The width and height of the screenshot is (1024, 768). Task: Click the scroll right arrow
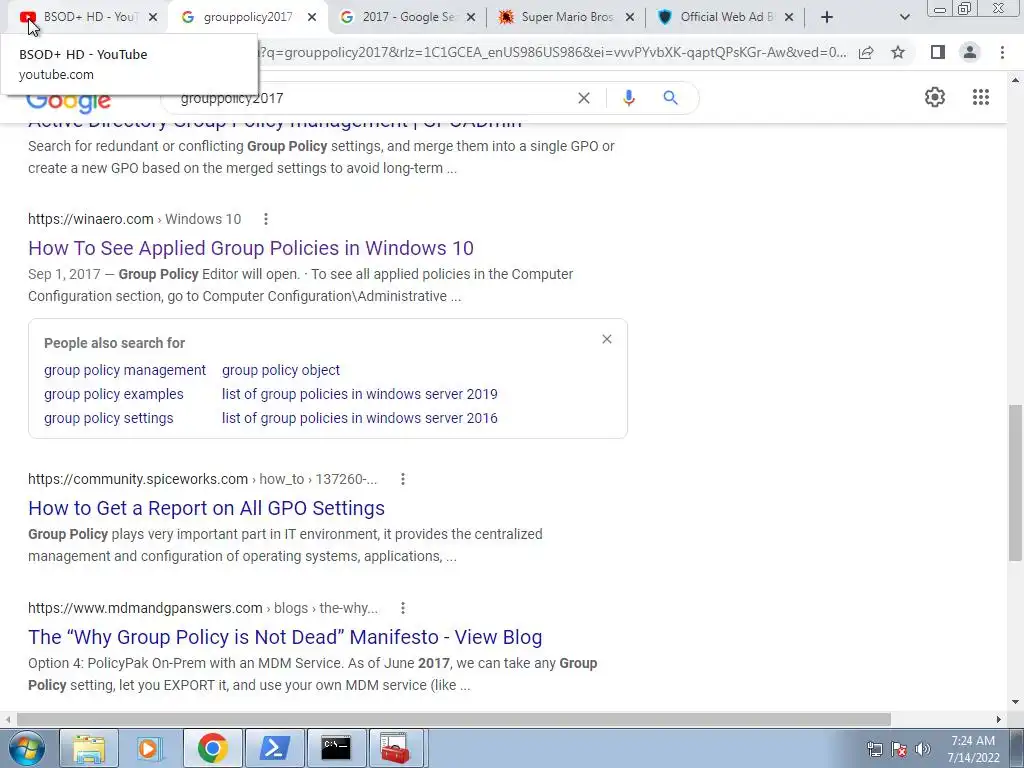click(x=999, y=719)
